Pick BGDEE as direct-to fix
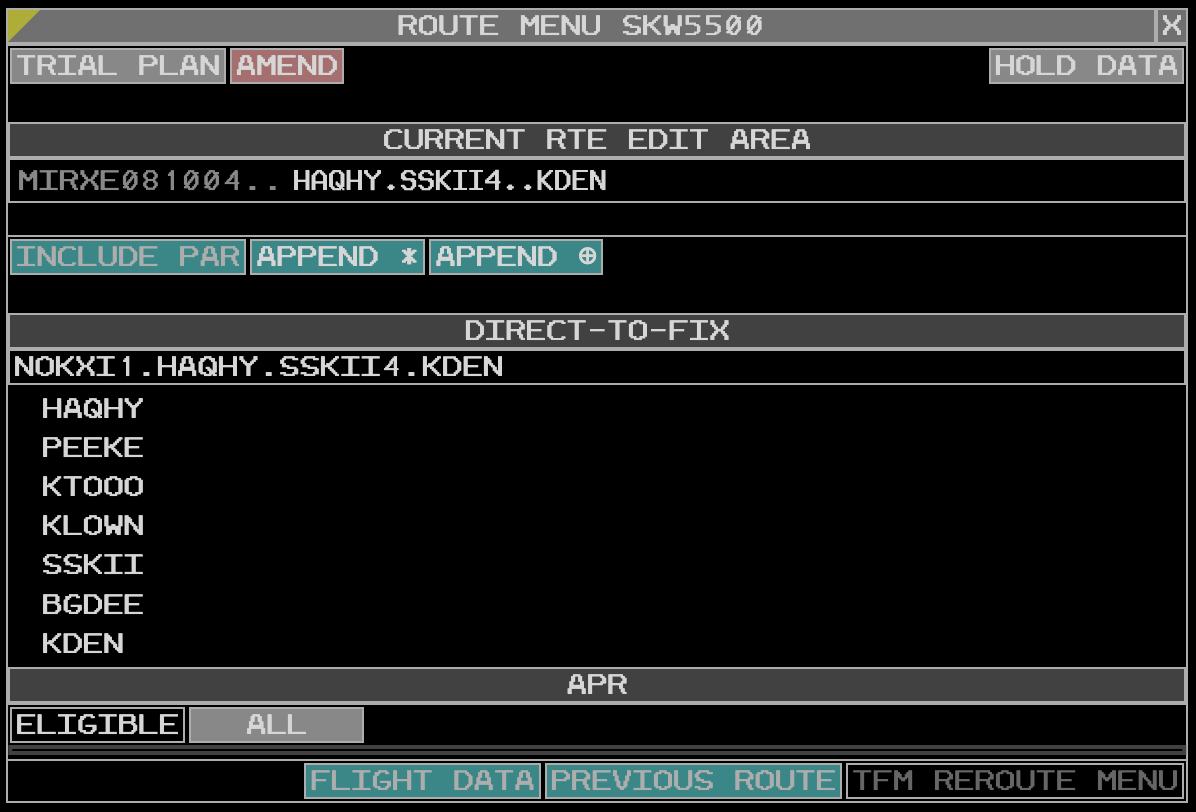This screenshot has height=812, width=1196. click(92, 605)
